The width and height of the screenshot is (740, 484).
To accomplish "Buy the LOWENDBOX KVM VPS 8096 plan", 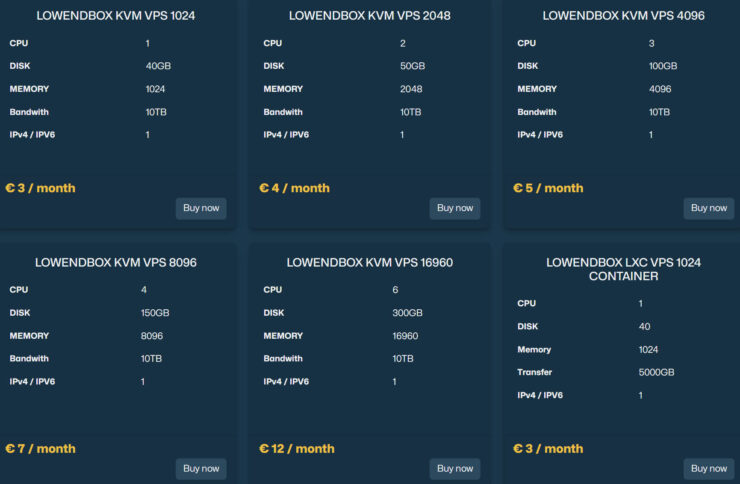I will tap(201, 469).
